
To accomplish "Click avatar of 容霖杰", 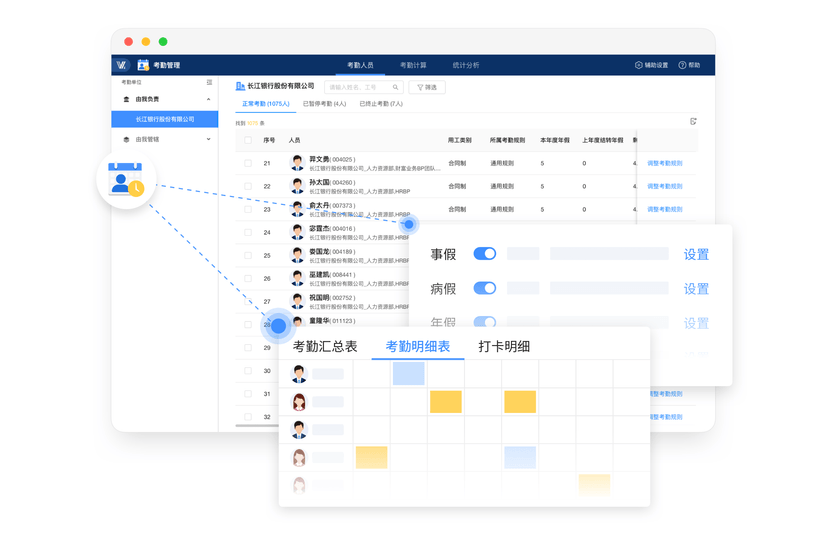I will [x=297, y=232].
